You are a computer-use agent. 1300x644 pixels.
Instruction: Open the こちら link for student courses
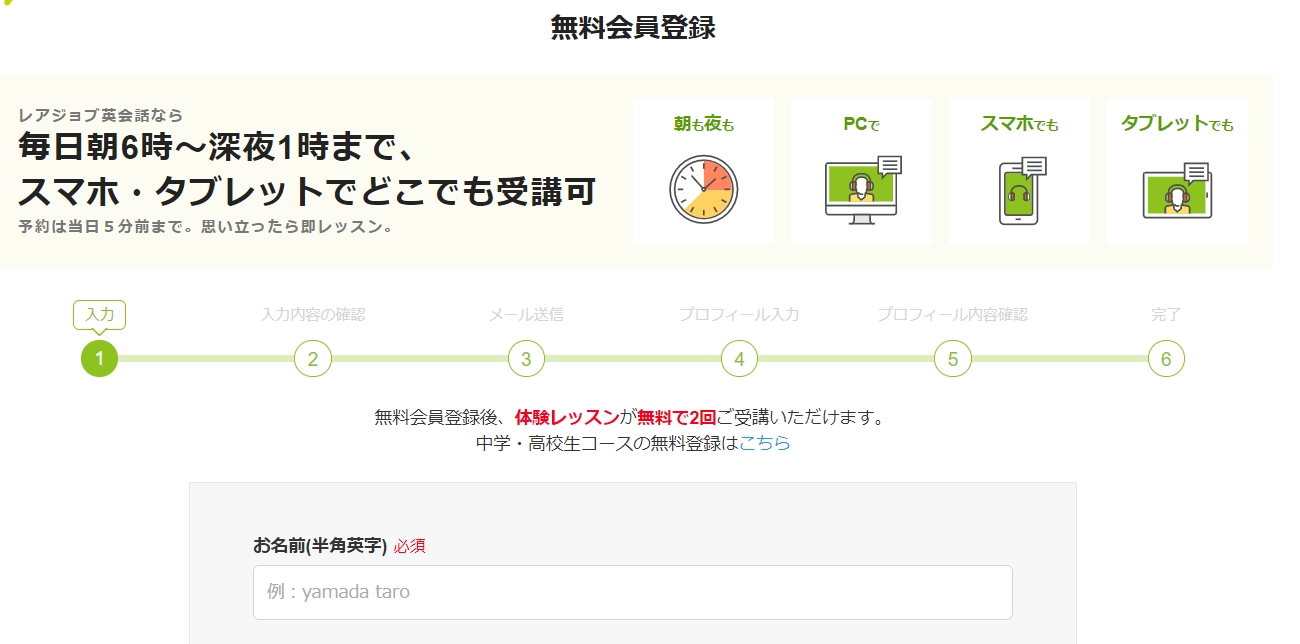click(765, 443)
